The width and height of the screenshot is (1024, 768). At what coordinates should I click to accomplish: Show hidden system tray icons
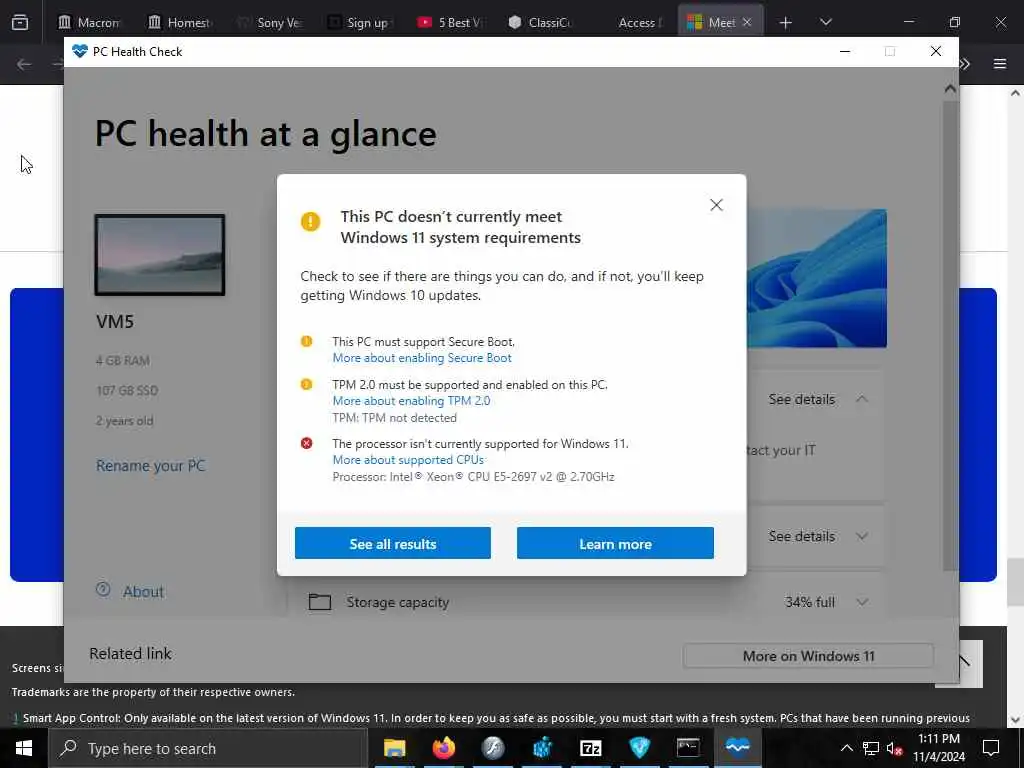tap(846, 748)
